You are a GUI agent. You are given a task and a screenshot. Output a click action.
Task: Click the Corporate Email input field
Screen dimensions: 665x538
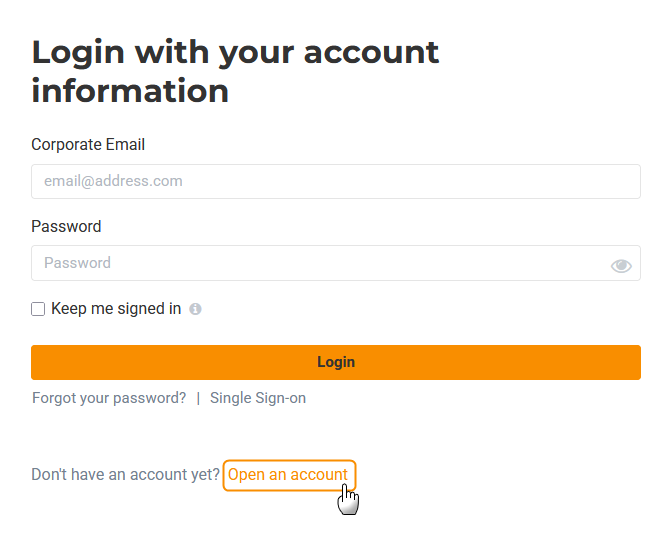(335, 182)
